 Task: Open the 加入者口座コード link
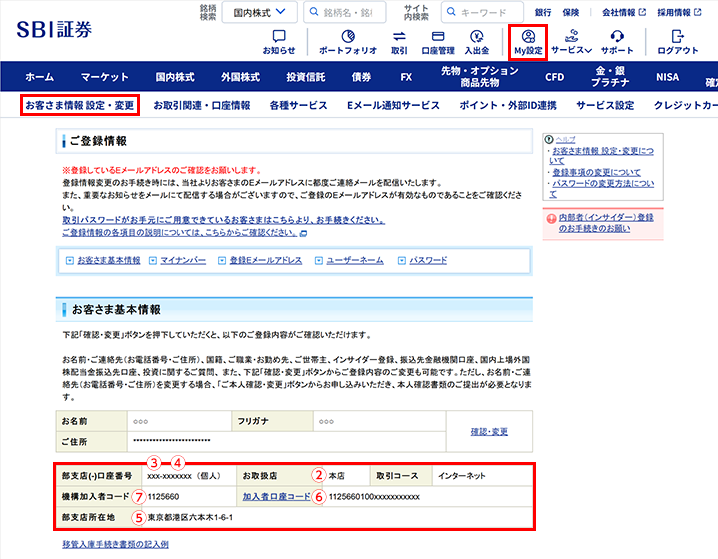pos(276,496)
